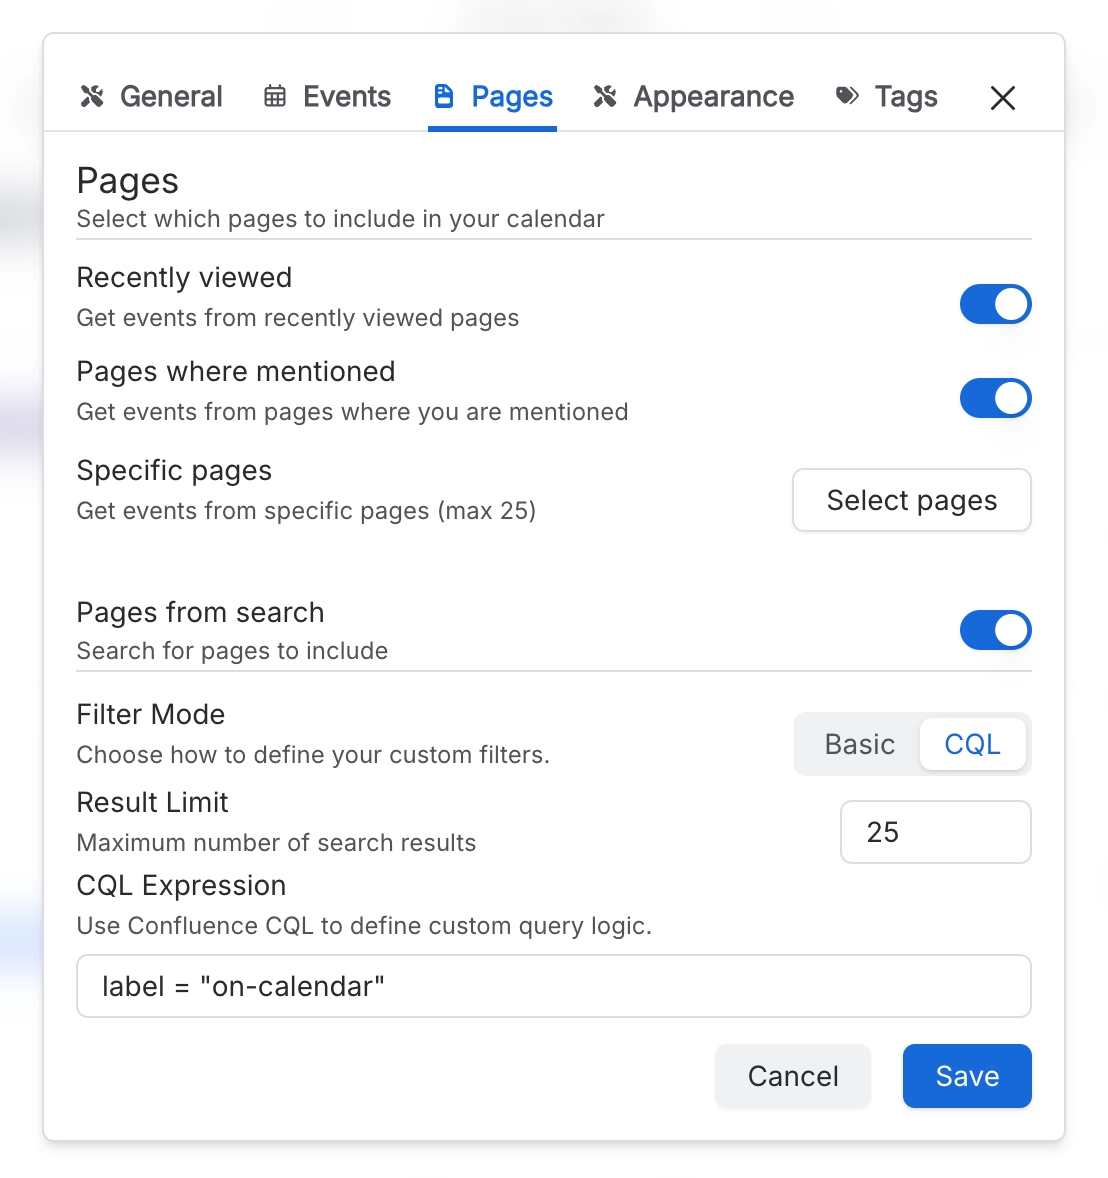Turn off Pages where mentioned
Screen dimensions: 1108x1178
tap(996, 398)
